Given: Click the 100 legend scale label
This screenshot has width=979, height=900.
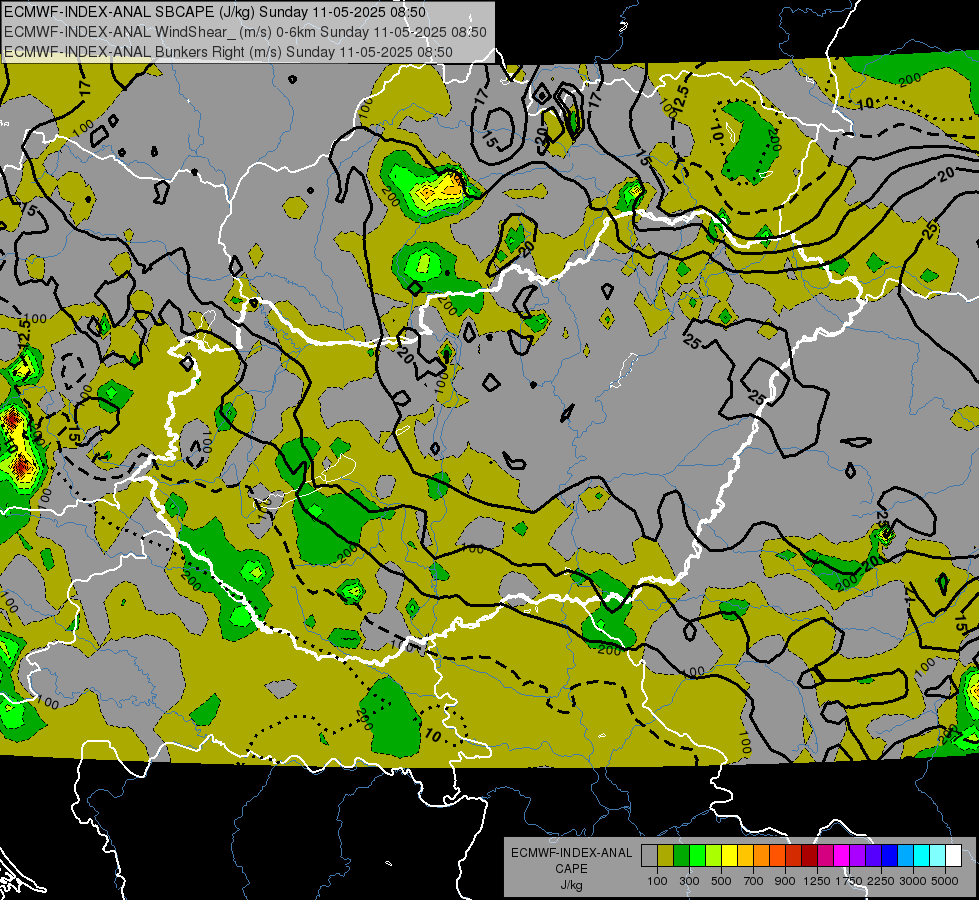Looking at the screenshot, I should coord(657,881).
